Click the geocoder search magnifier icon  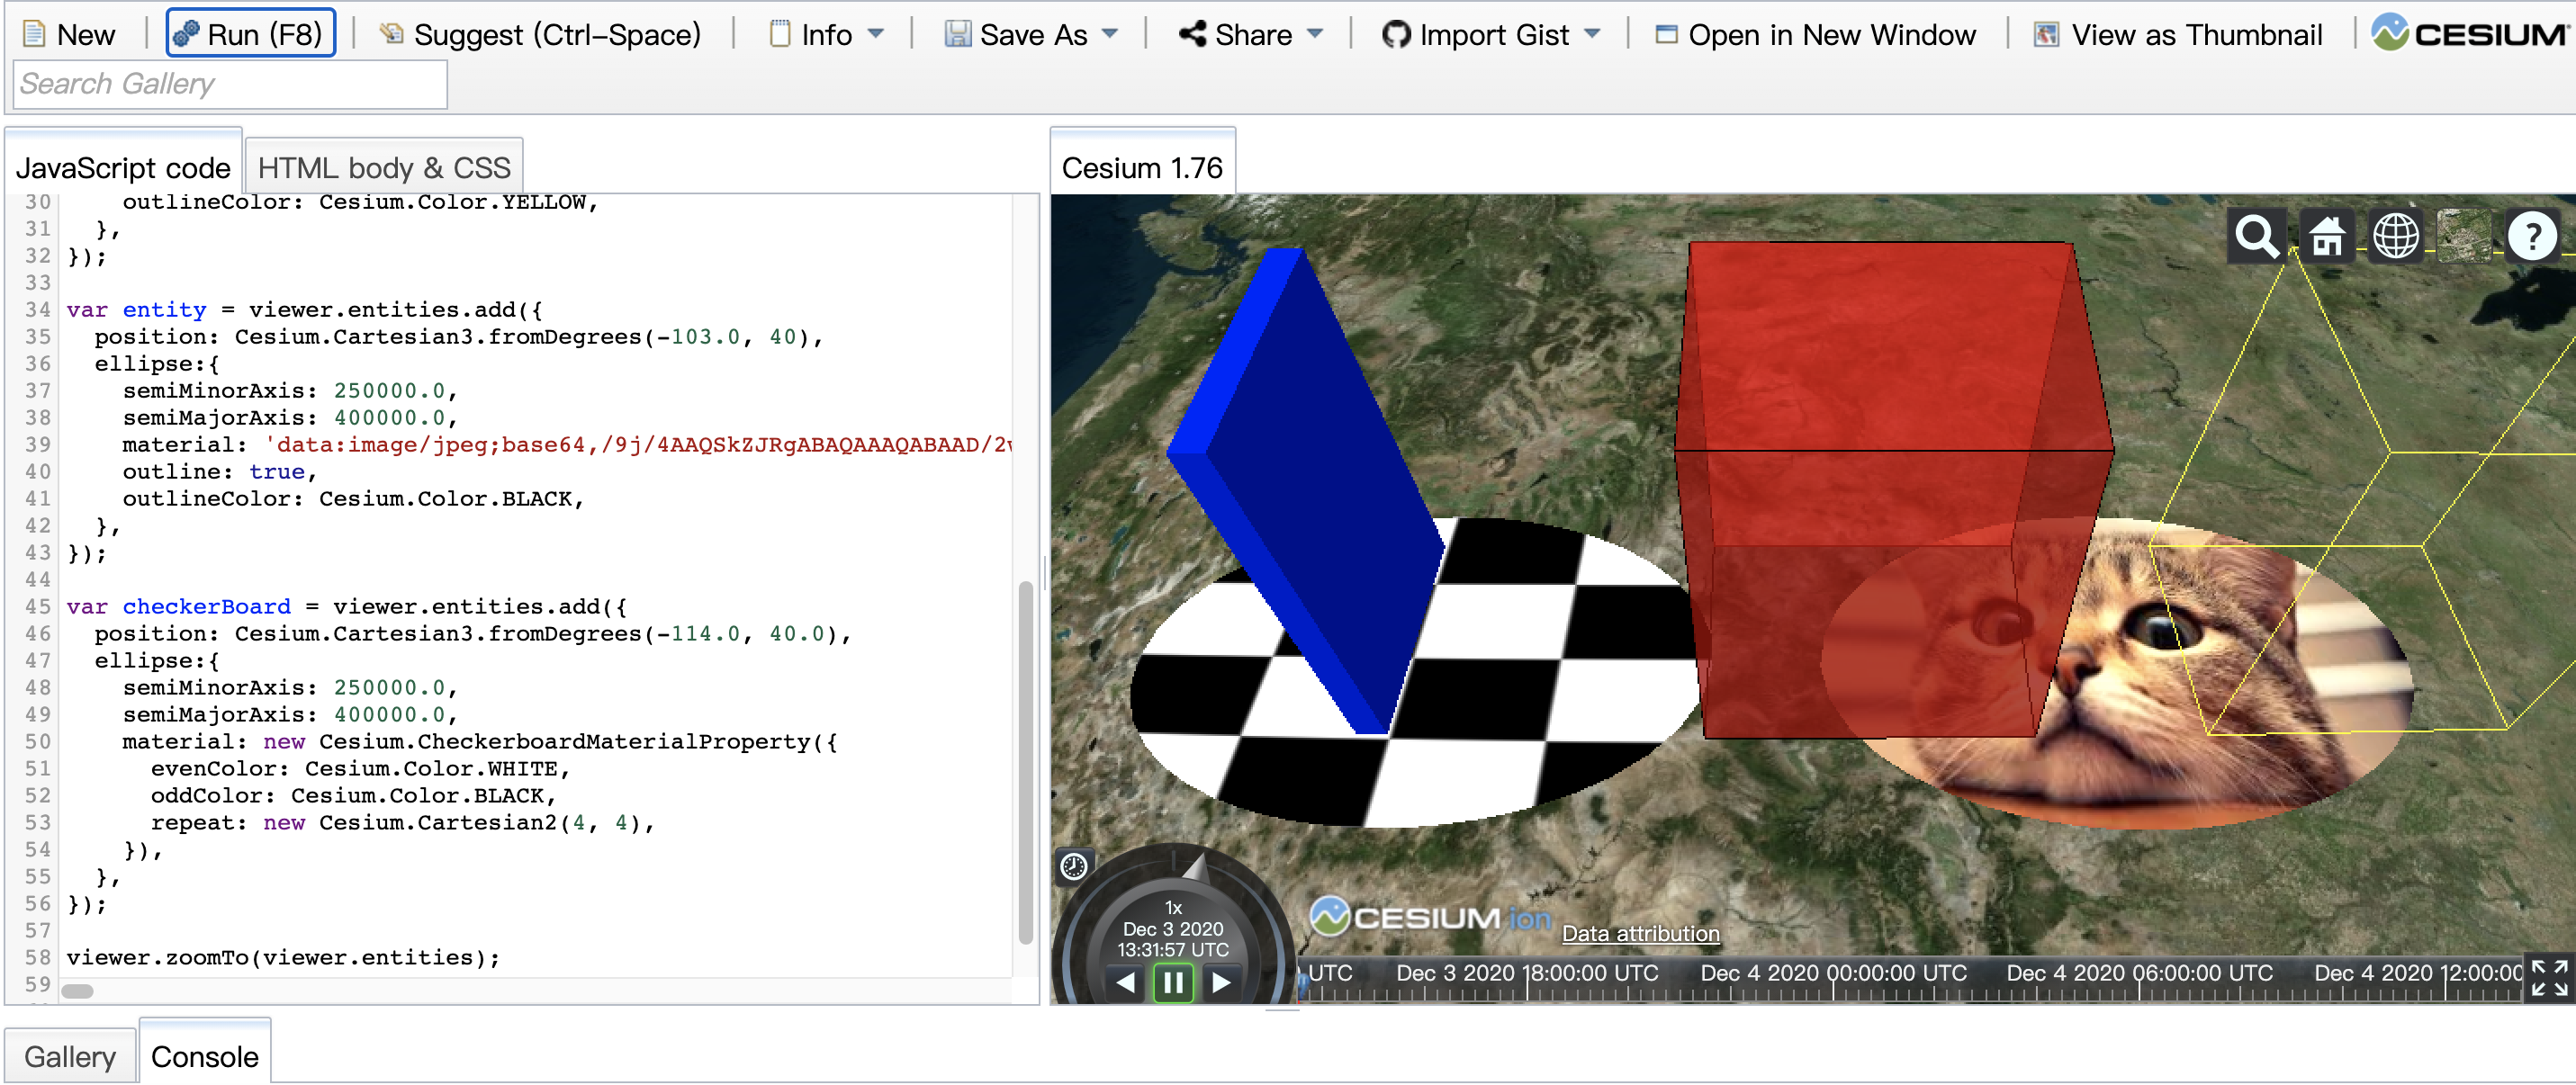point(2256,237)
